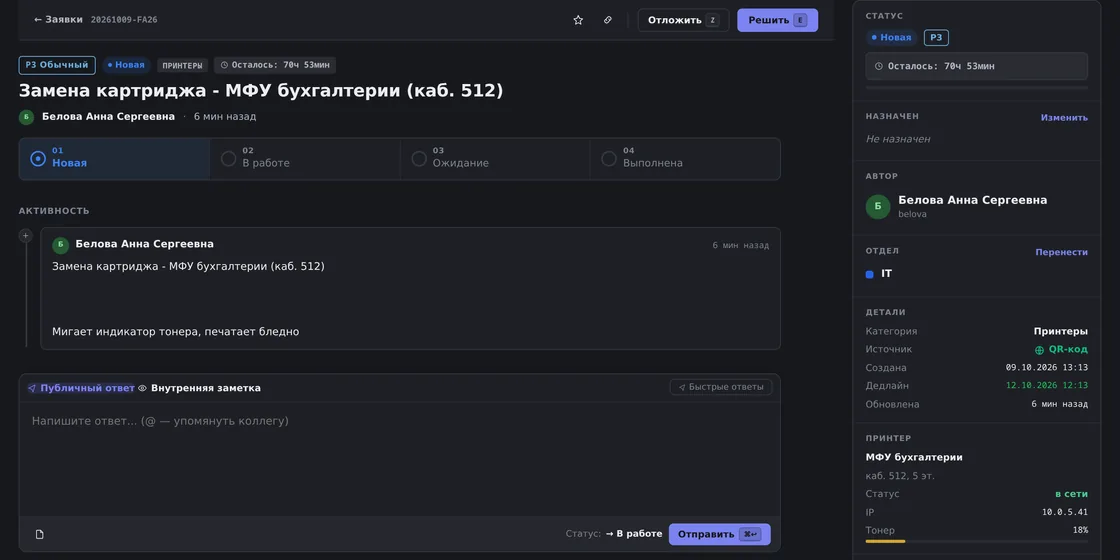Click Перенести to move department
The width and height of the screenshot is (1120, 560).
[1061, 252]
